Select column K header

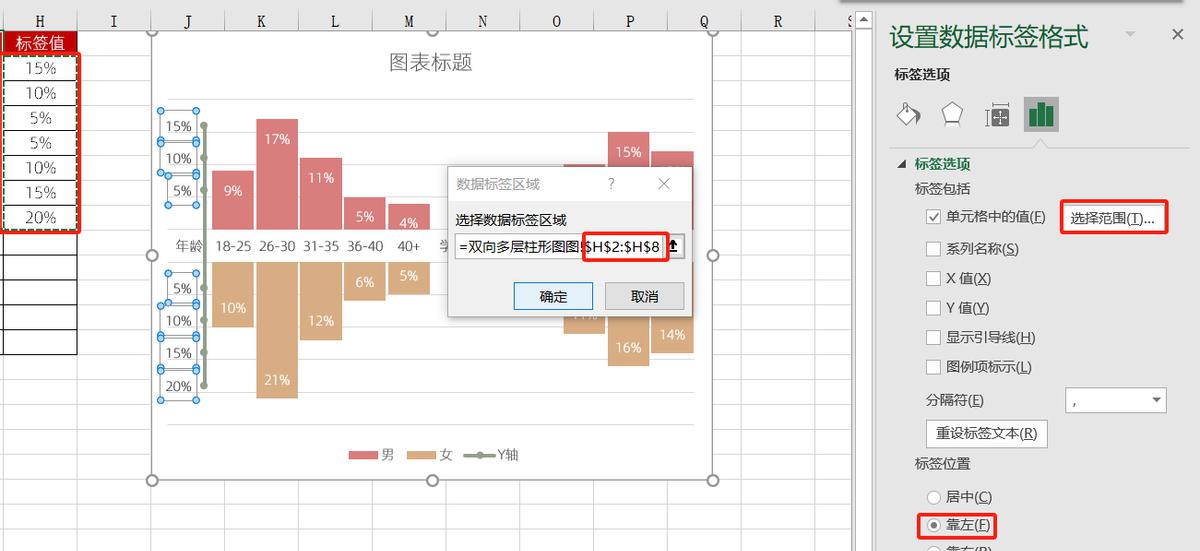coord(261,21)
